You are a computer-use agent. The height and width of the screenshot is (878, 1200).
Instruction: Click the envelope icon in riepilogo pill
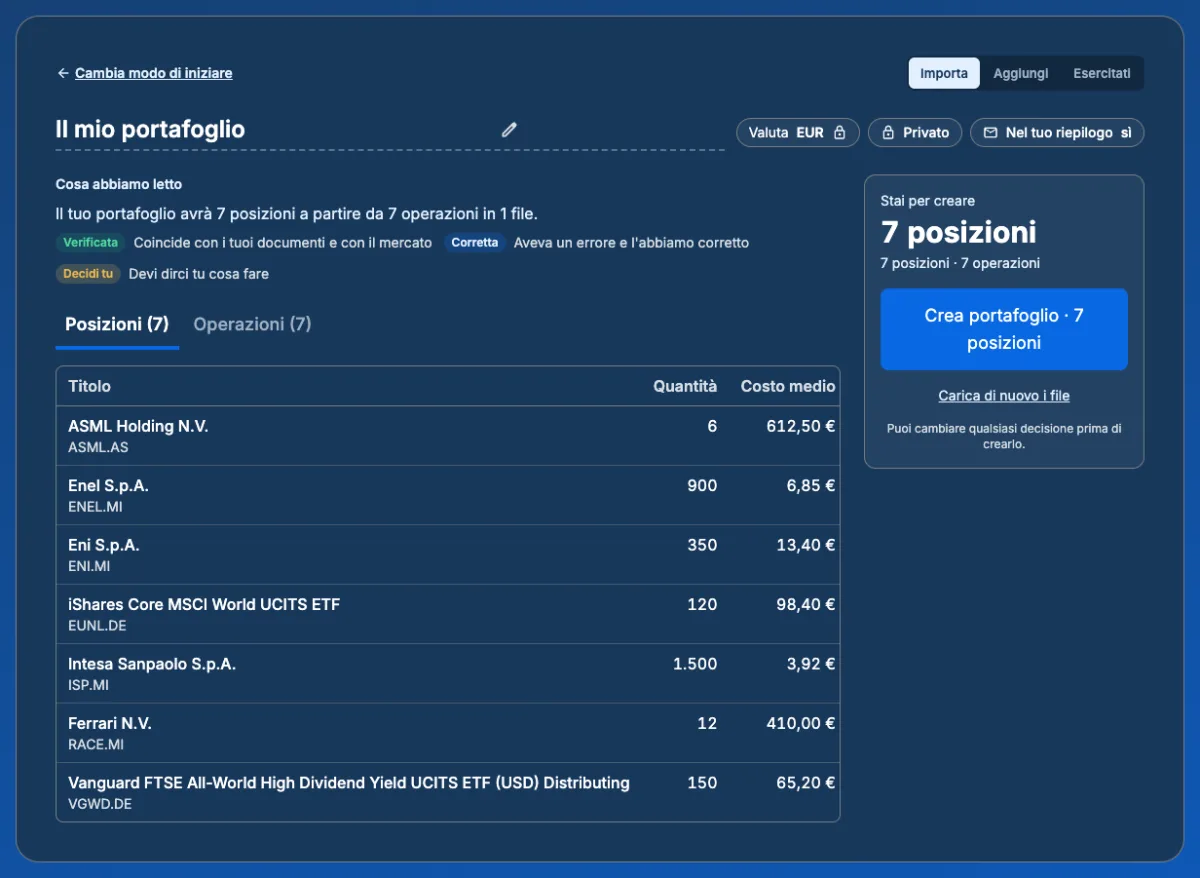990,132
